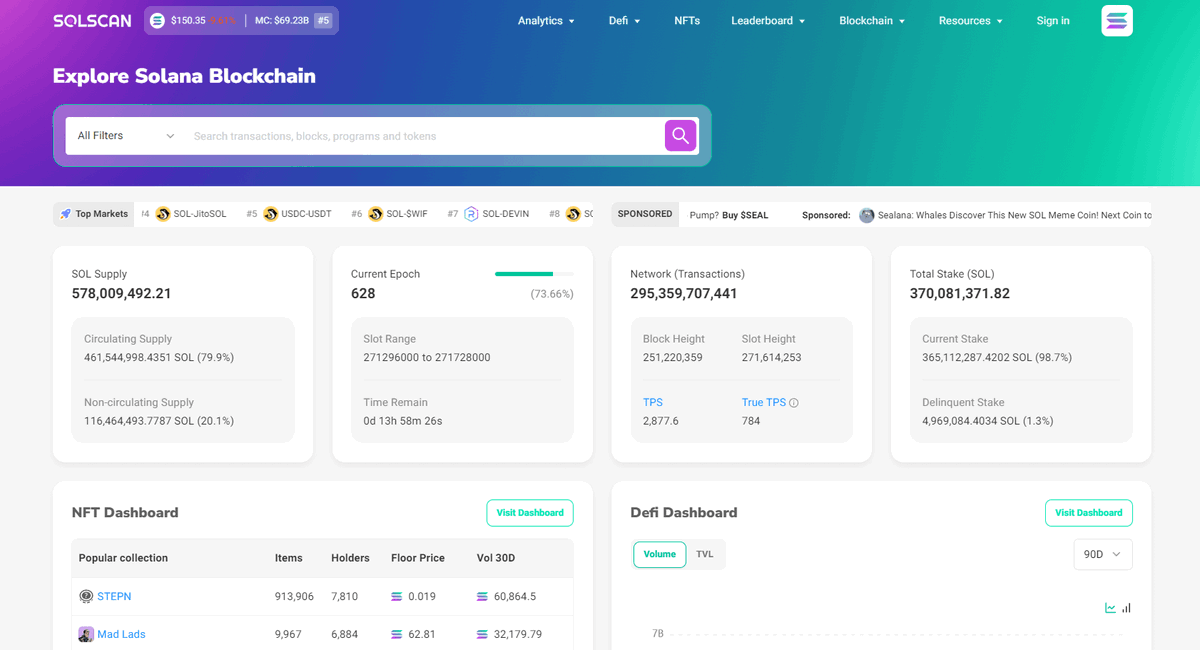Click the Current Epoch progress bar
This screenshot has width=1200, height=650.
[x=534, y=274]
